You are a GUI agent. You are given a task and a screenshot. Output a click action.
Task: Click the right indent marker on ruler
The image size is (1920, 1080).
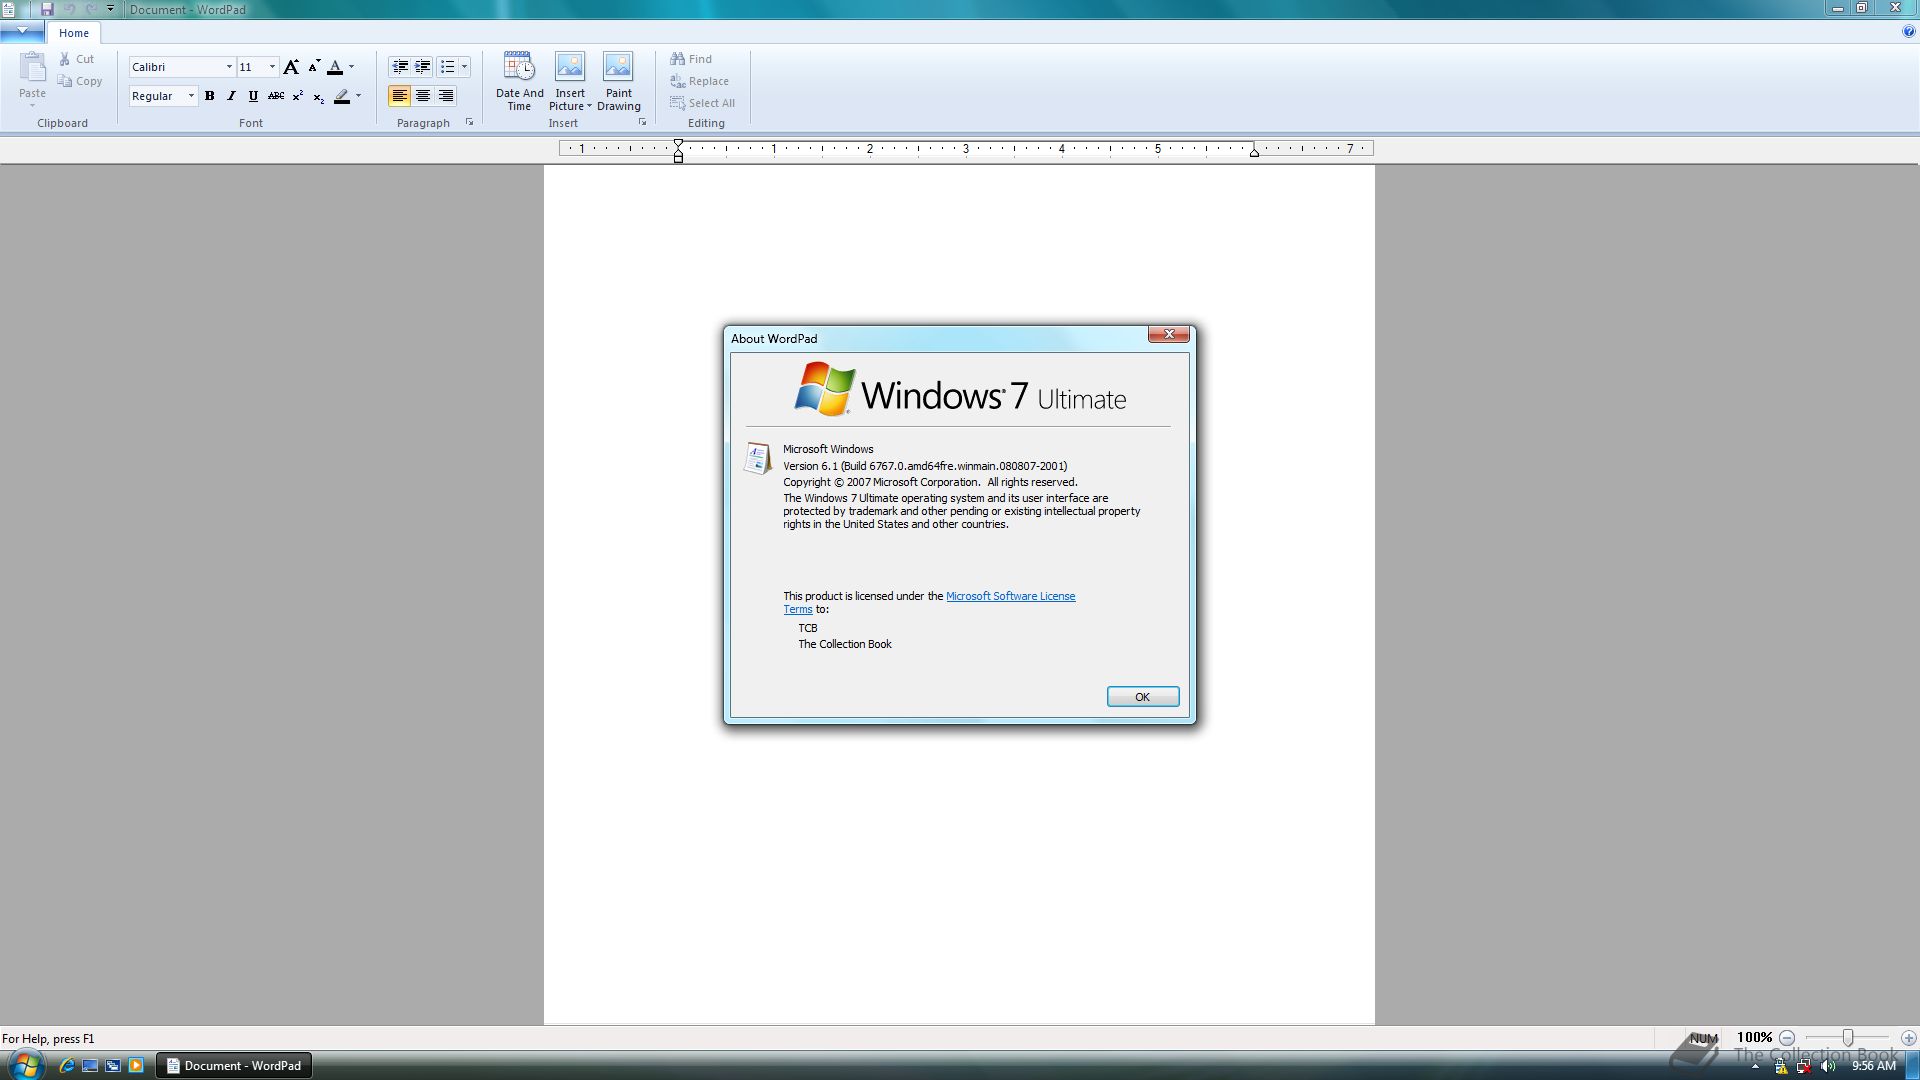tap(1254, 151)
